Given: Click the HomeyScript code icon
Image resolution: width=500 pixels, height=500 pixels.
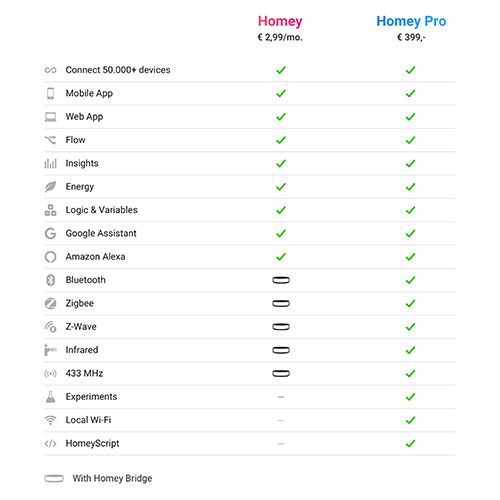Looking at the screenshot, I should click(50, 443).
